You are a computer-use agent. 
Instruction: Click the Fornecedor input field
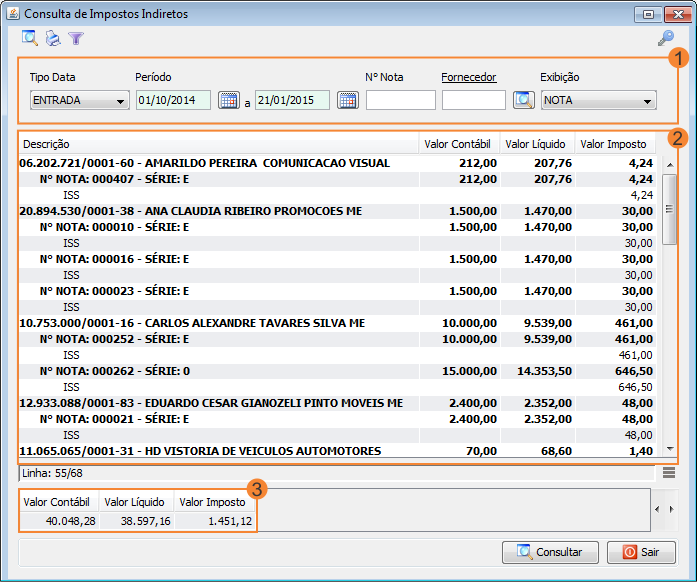click(473, 100)
